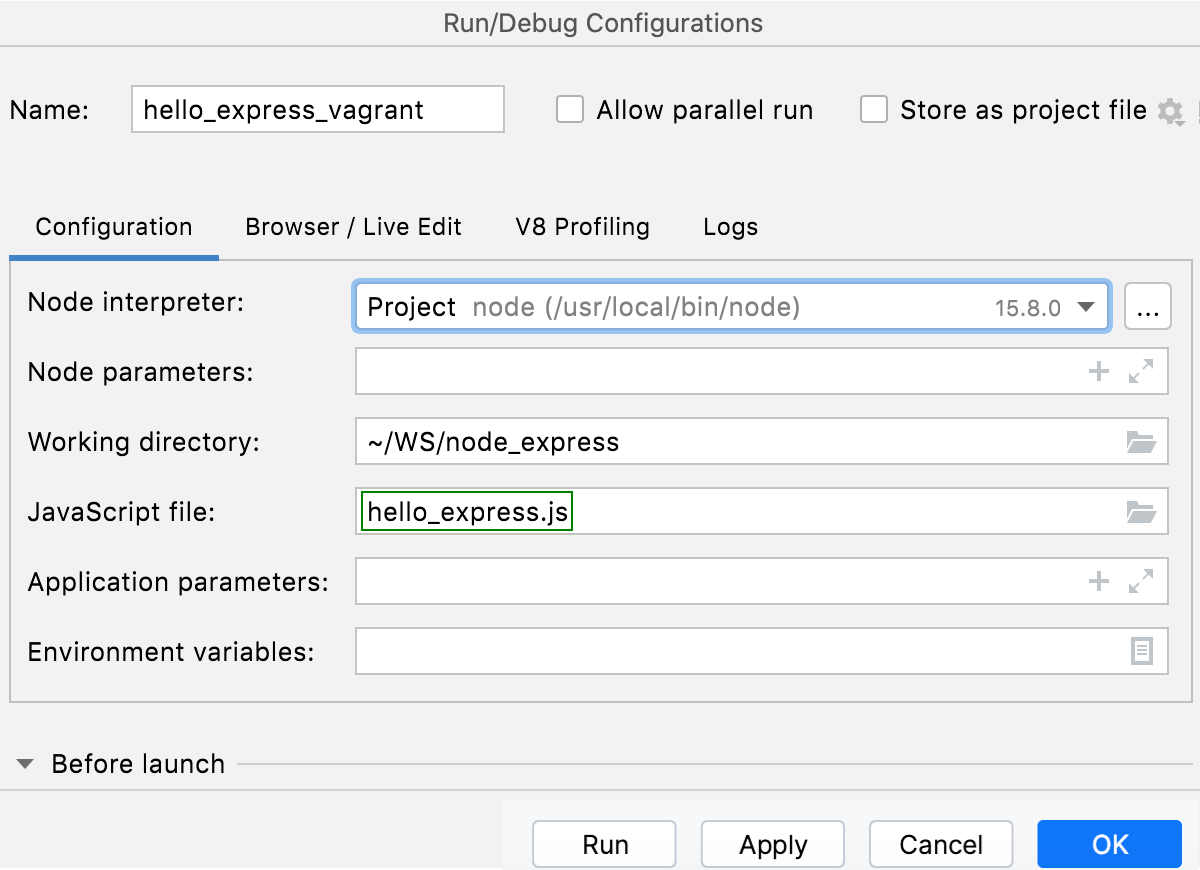The height and width of the screenshot is (870, 1200).
Task: Click inside the Name field showing hello_express_vagrant
Action: pos(317,110)
